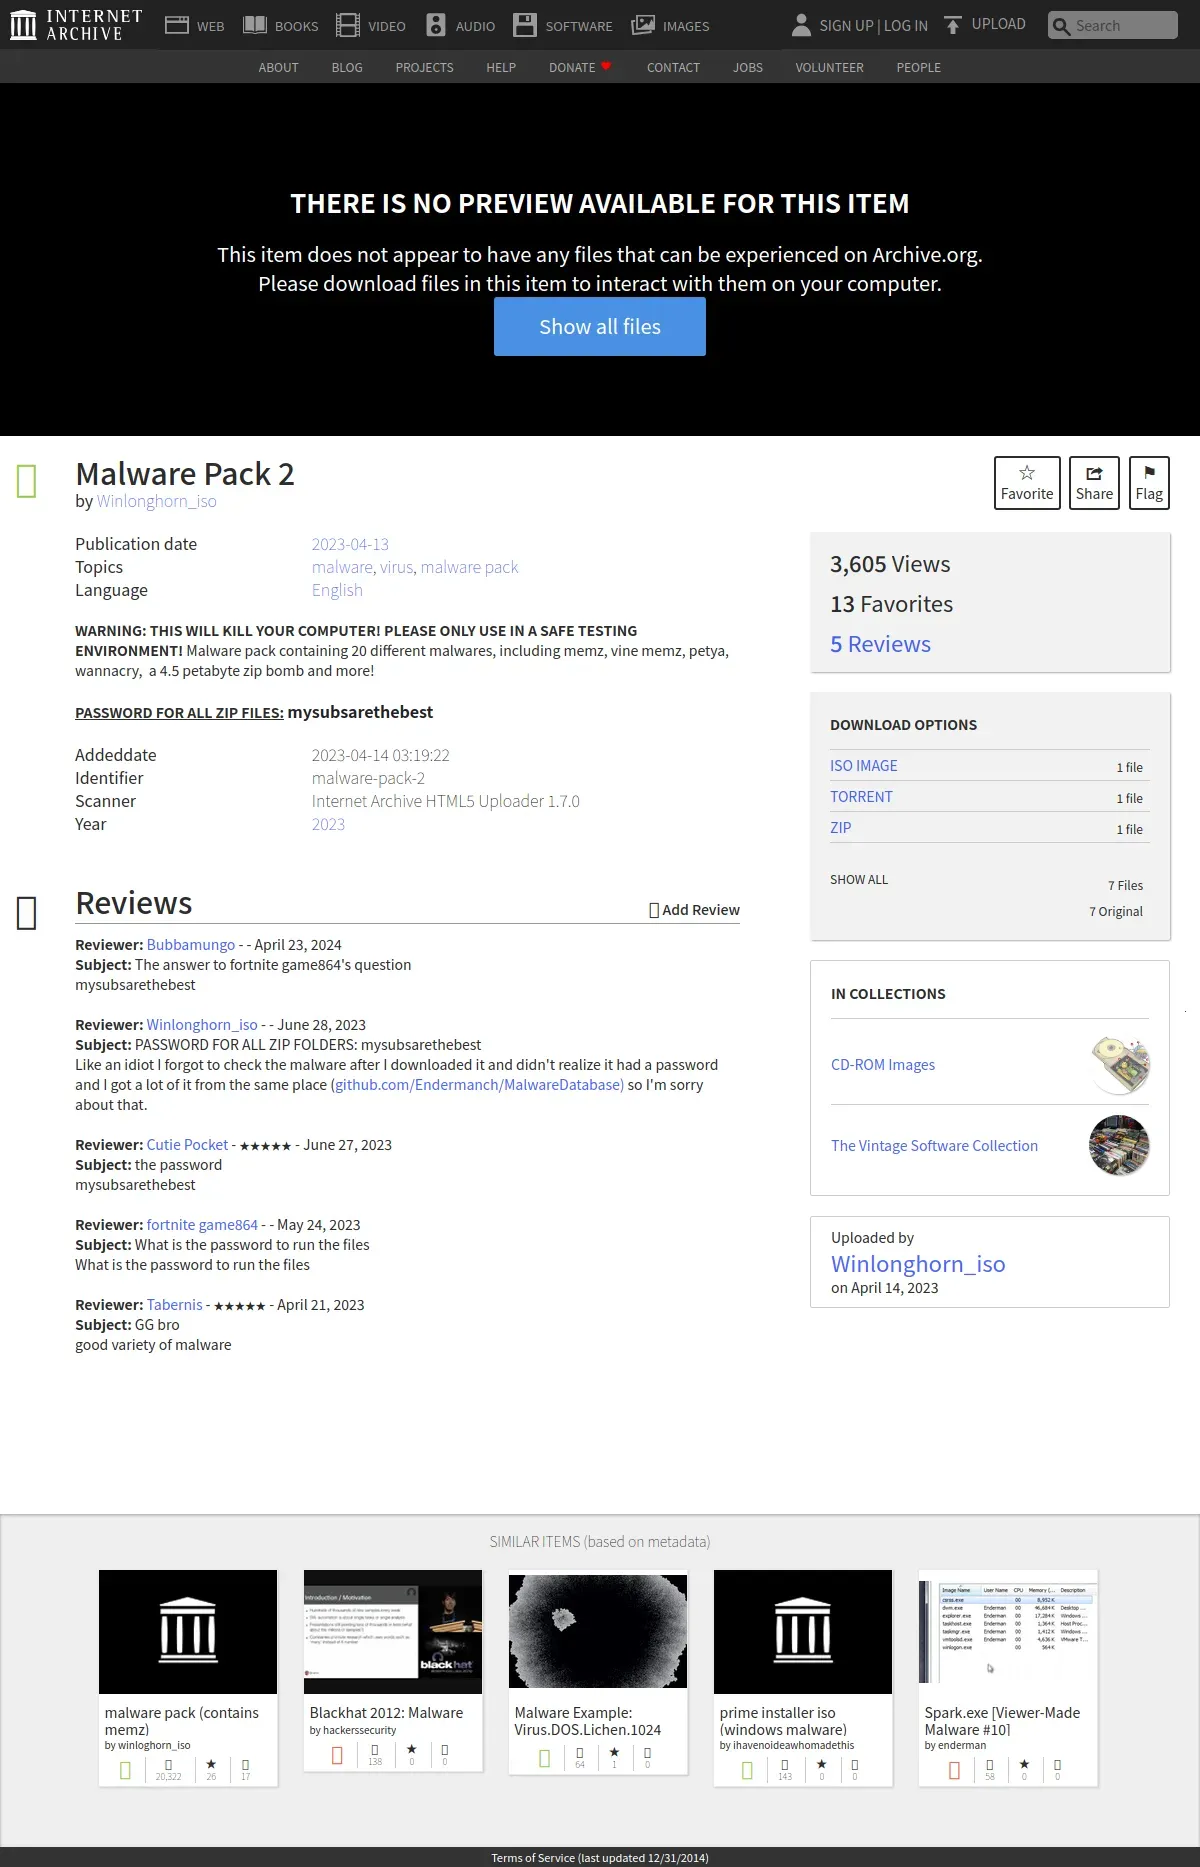Open the Blog menu item
This screenshot has width=1200, height=1867.
347,67
